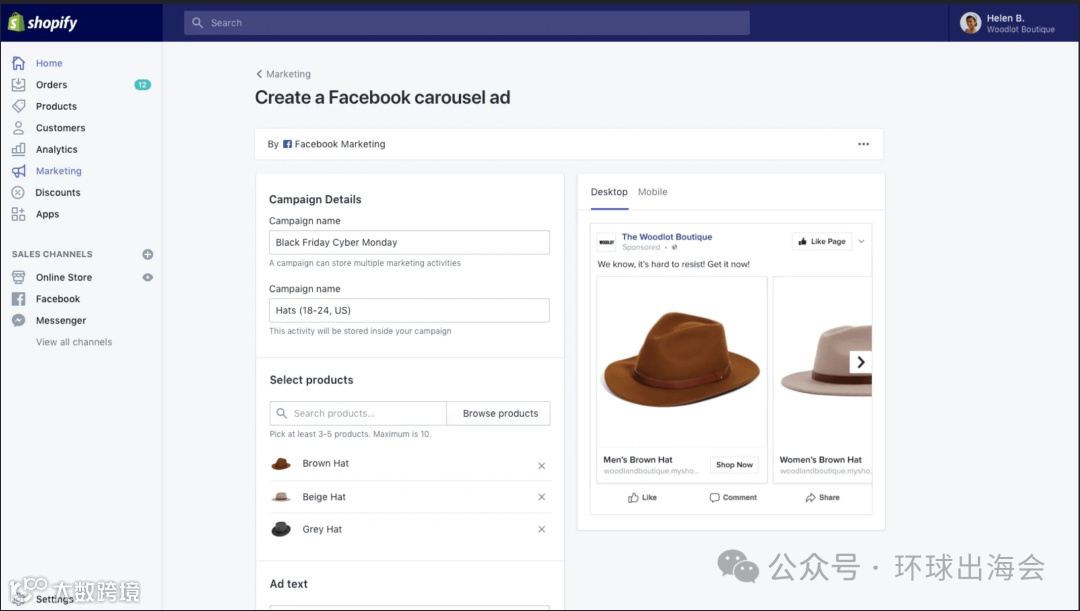This screenshot has height=611, width=1080.
Task: Open the Products menu item
Action: pyautogui.click(x=56, y=106)
